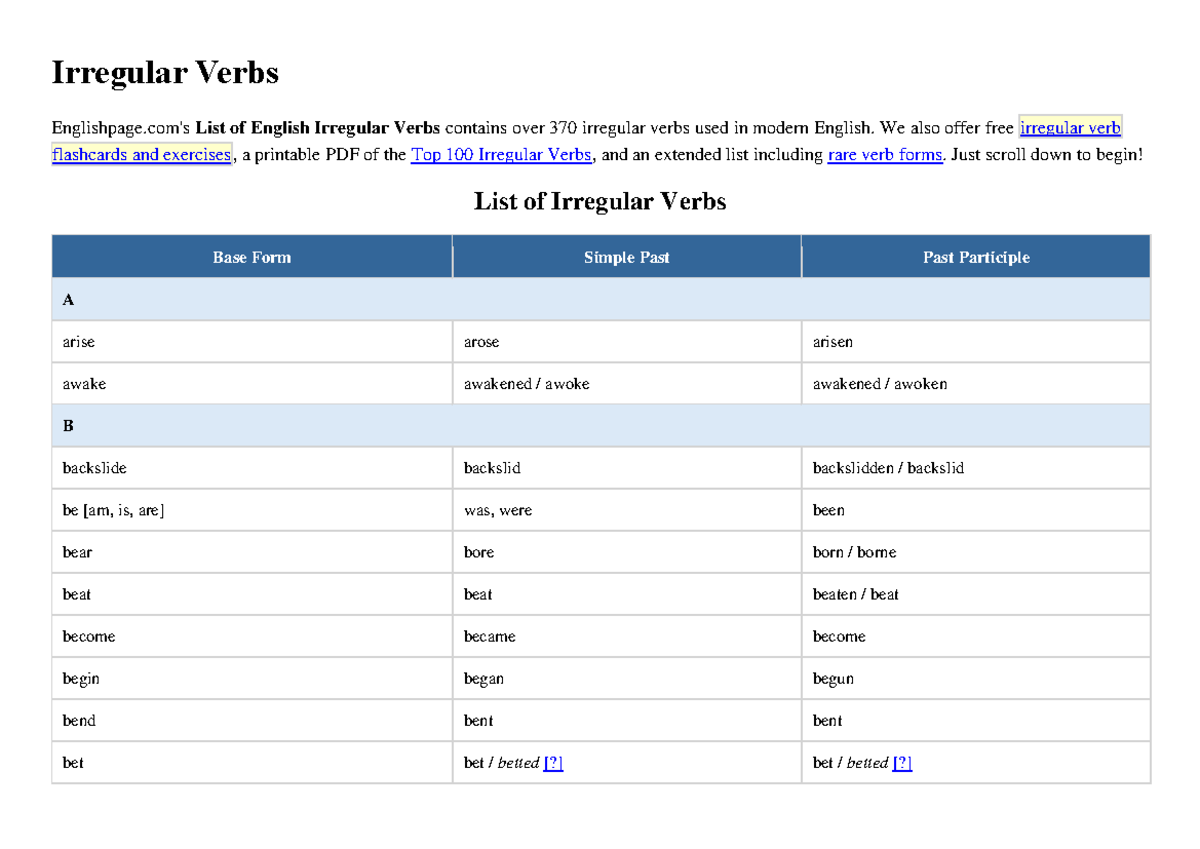Select the Base Form column header

(251, 257)
